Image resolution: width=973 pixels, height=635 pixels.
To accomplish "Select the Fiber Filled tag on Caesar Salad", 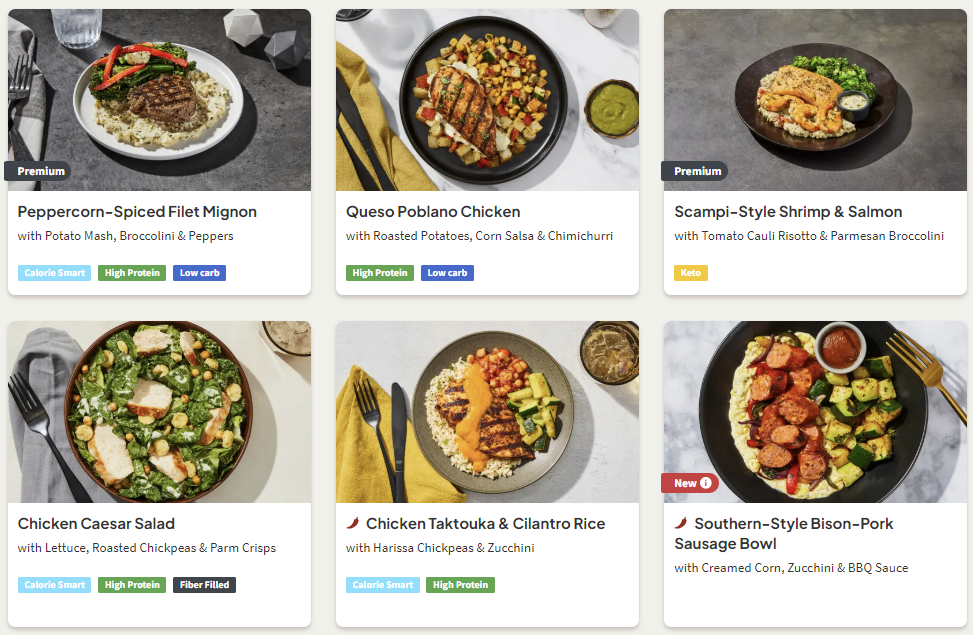I will click(204, 585).
